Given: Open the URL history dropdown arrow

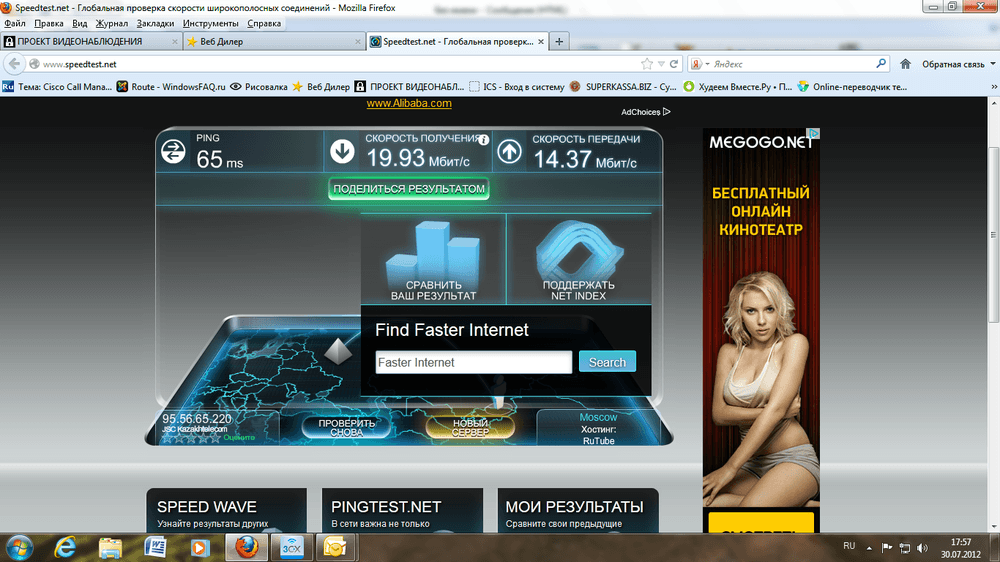Looking at the screenshot, I should [x=661, y=64].
